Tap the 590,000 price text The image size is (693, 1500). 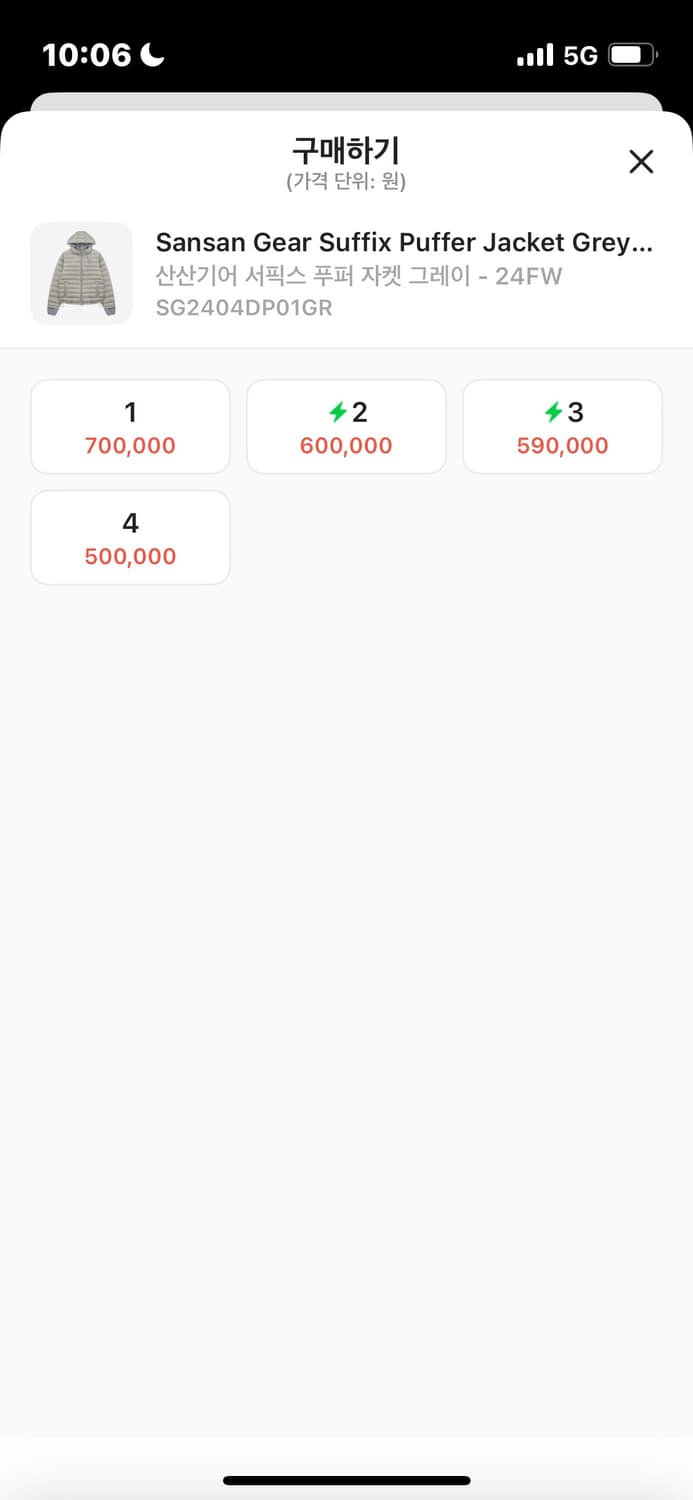(x=562, y=446)
